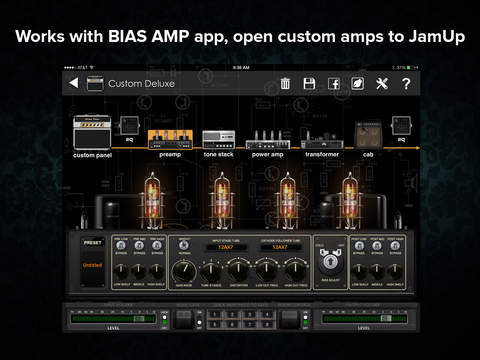This screenshot has width=480, height=360.
Task: Open help with question mark icon
Action: [x=406, y=83]
